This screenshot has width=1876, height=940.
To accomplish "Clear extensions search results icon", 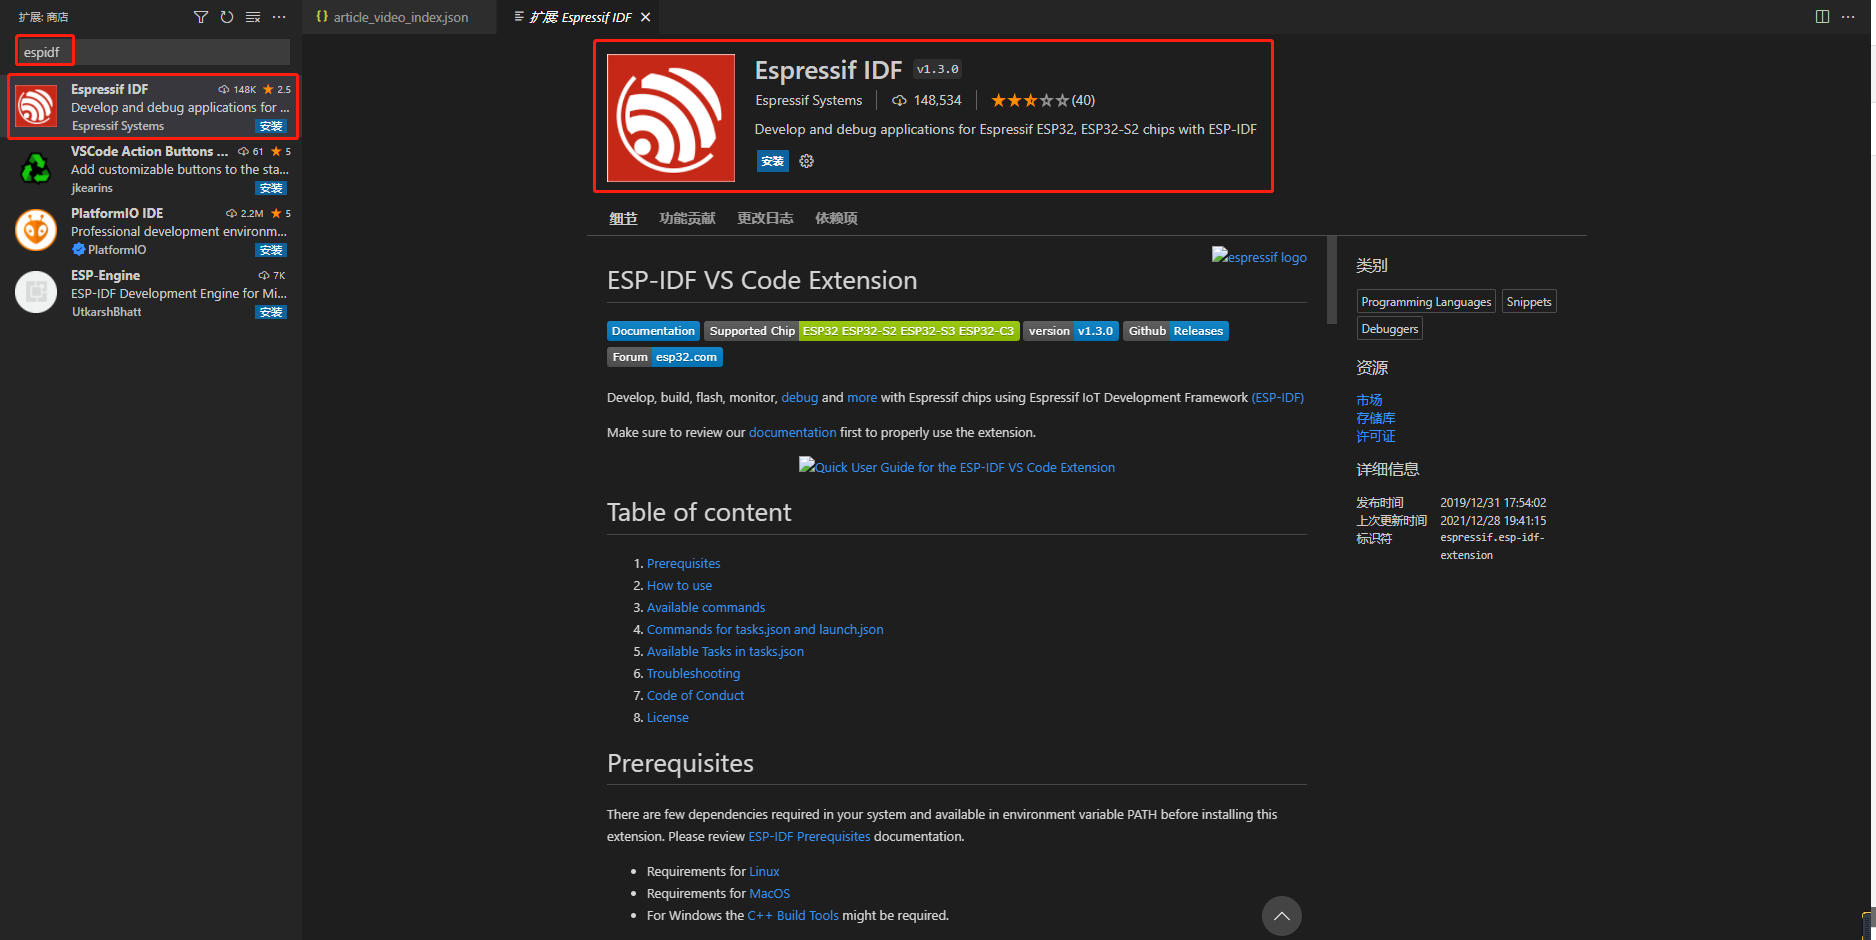I will pyautogui.click(x=253, y=17).
